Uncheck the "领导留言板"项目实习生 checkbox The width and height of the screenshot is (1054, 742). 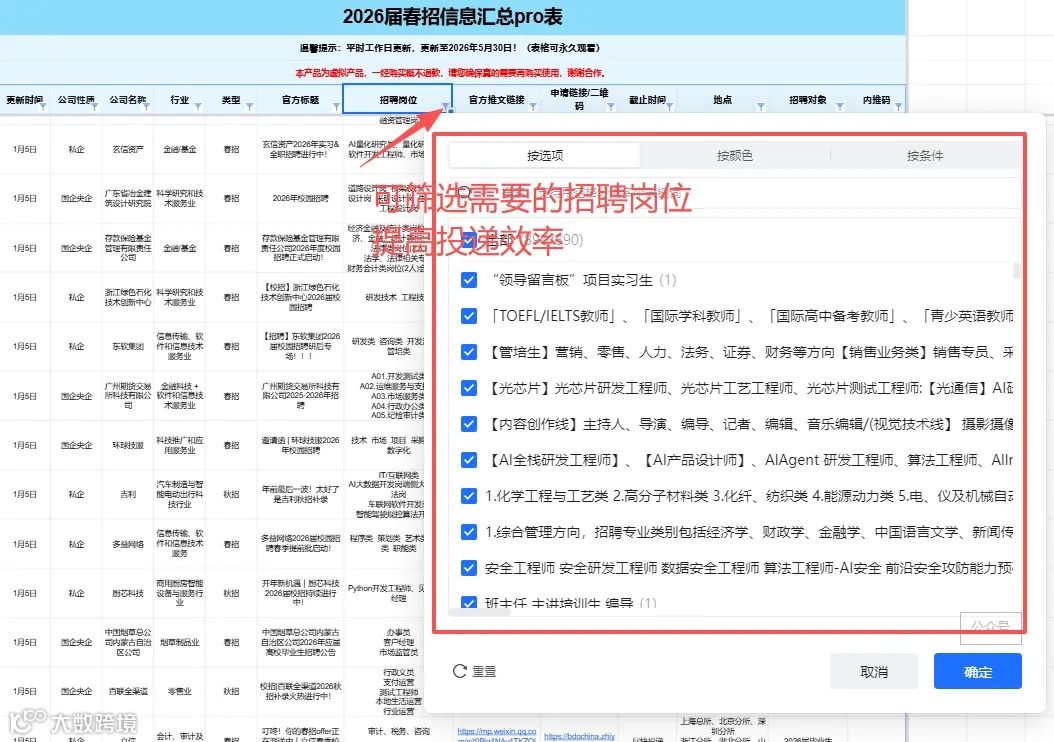(x=467, y=281)
